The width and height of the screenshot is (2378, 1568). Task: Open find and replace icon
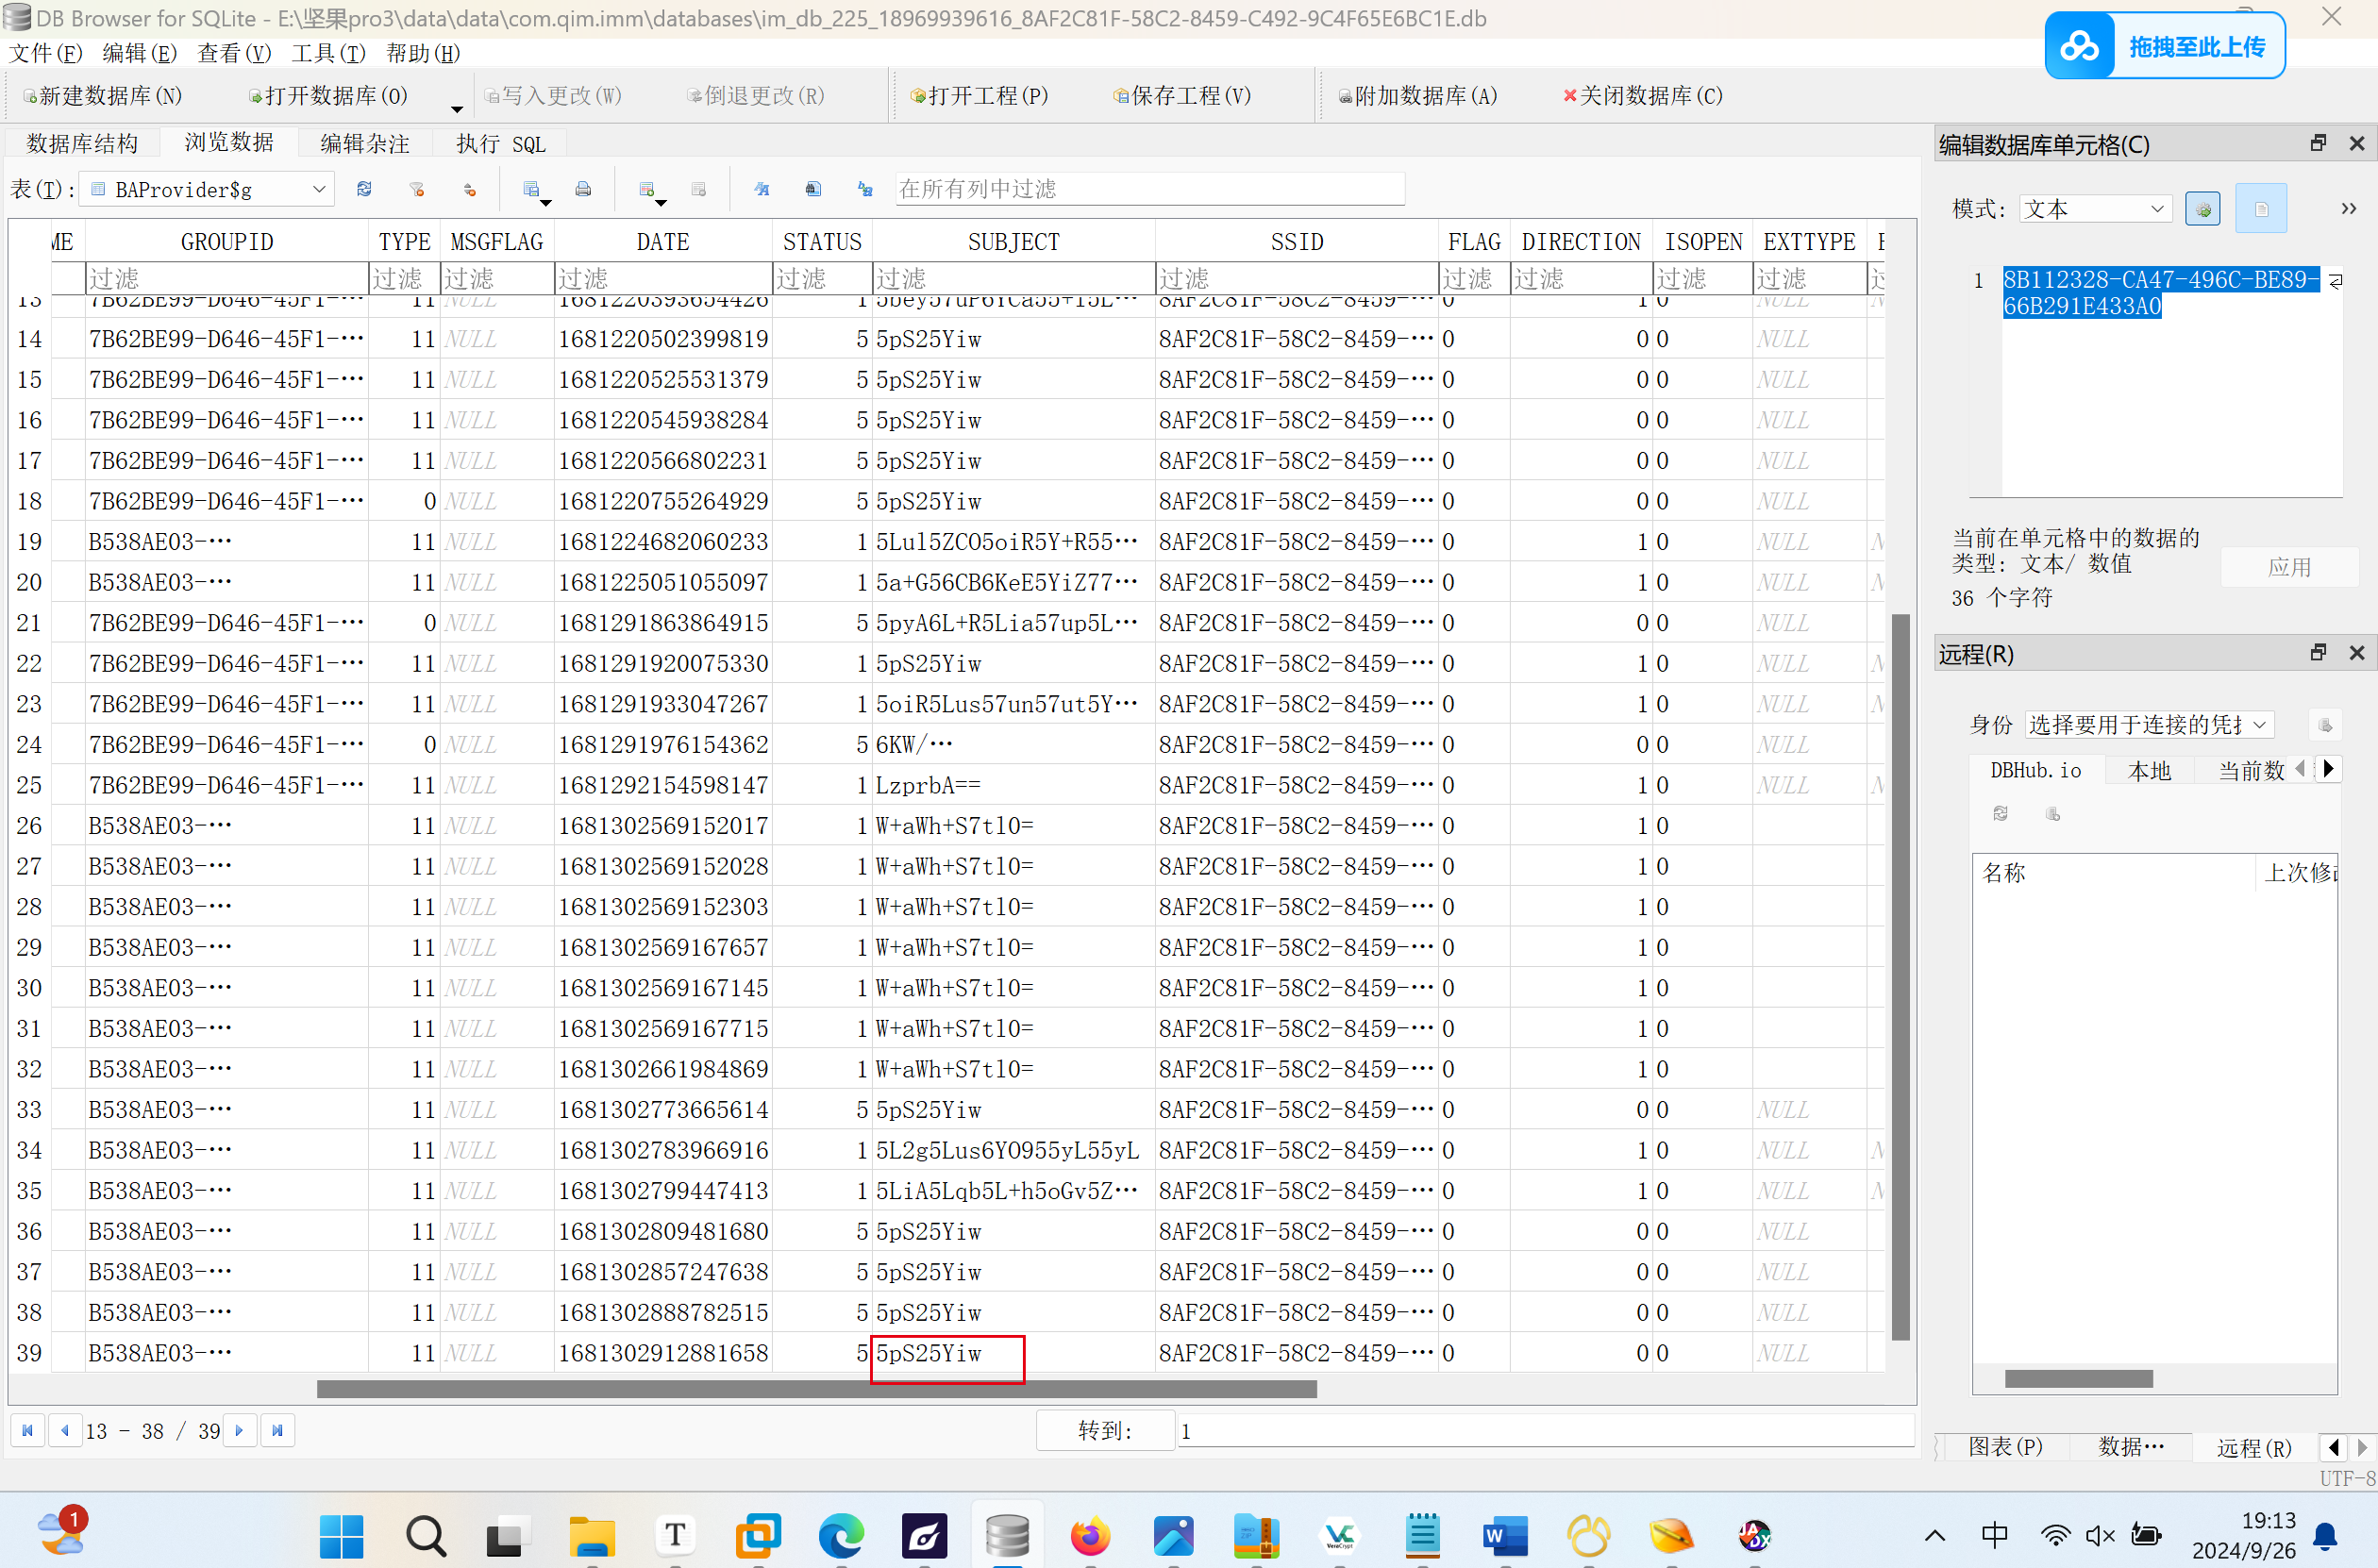click(x=865, y=189)
